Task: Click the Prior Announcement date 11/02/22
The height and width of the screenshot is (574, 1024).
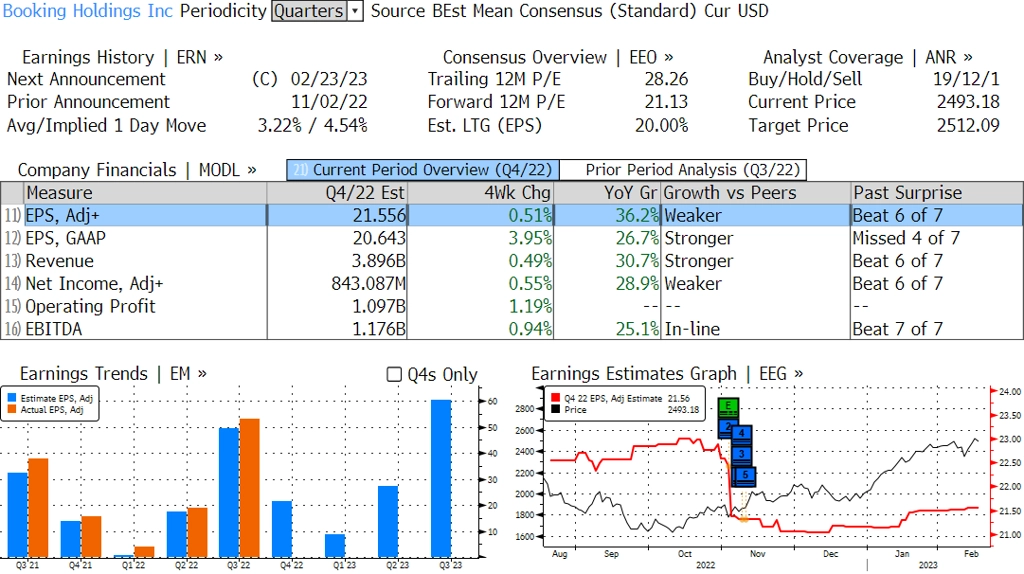Action: (329, 102)
